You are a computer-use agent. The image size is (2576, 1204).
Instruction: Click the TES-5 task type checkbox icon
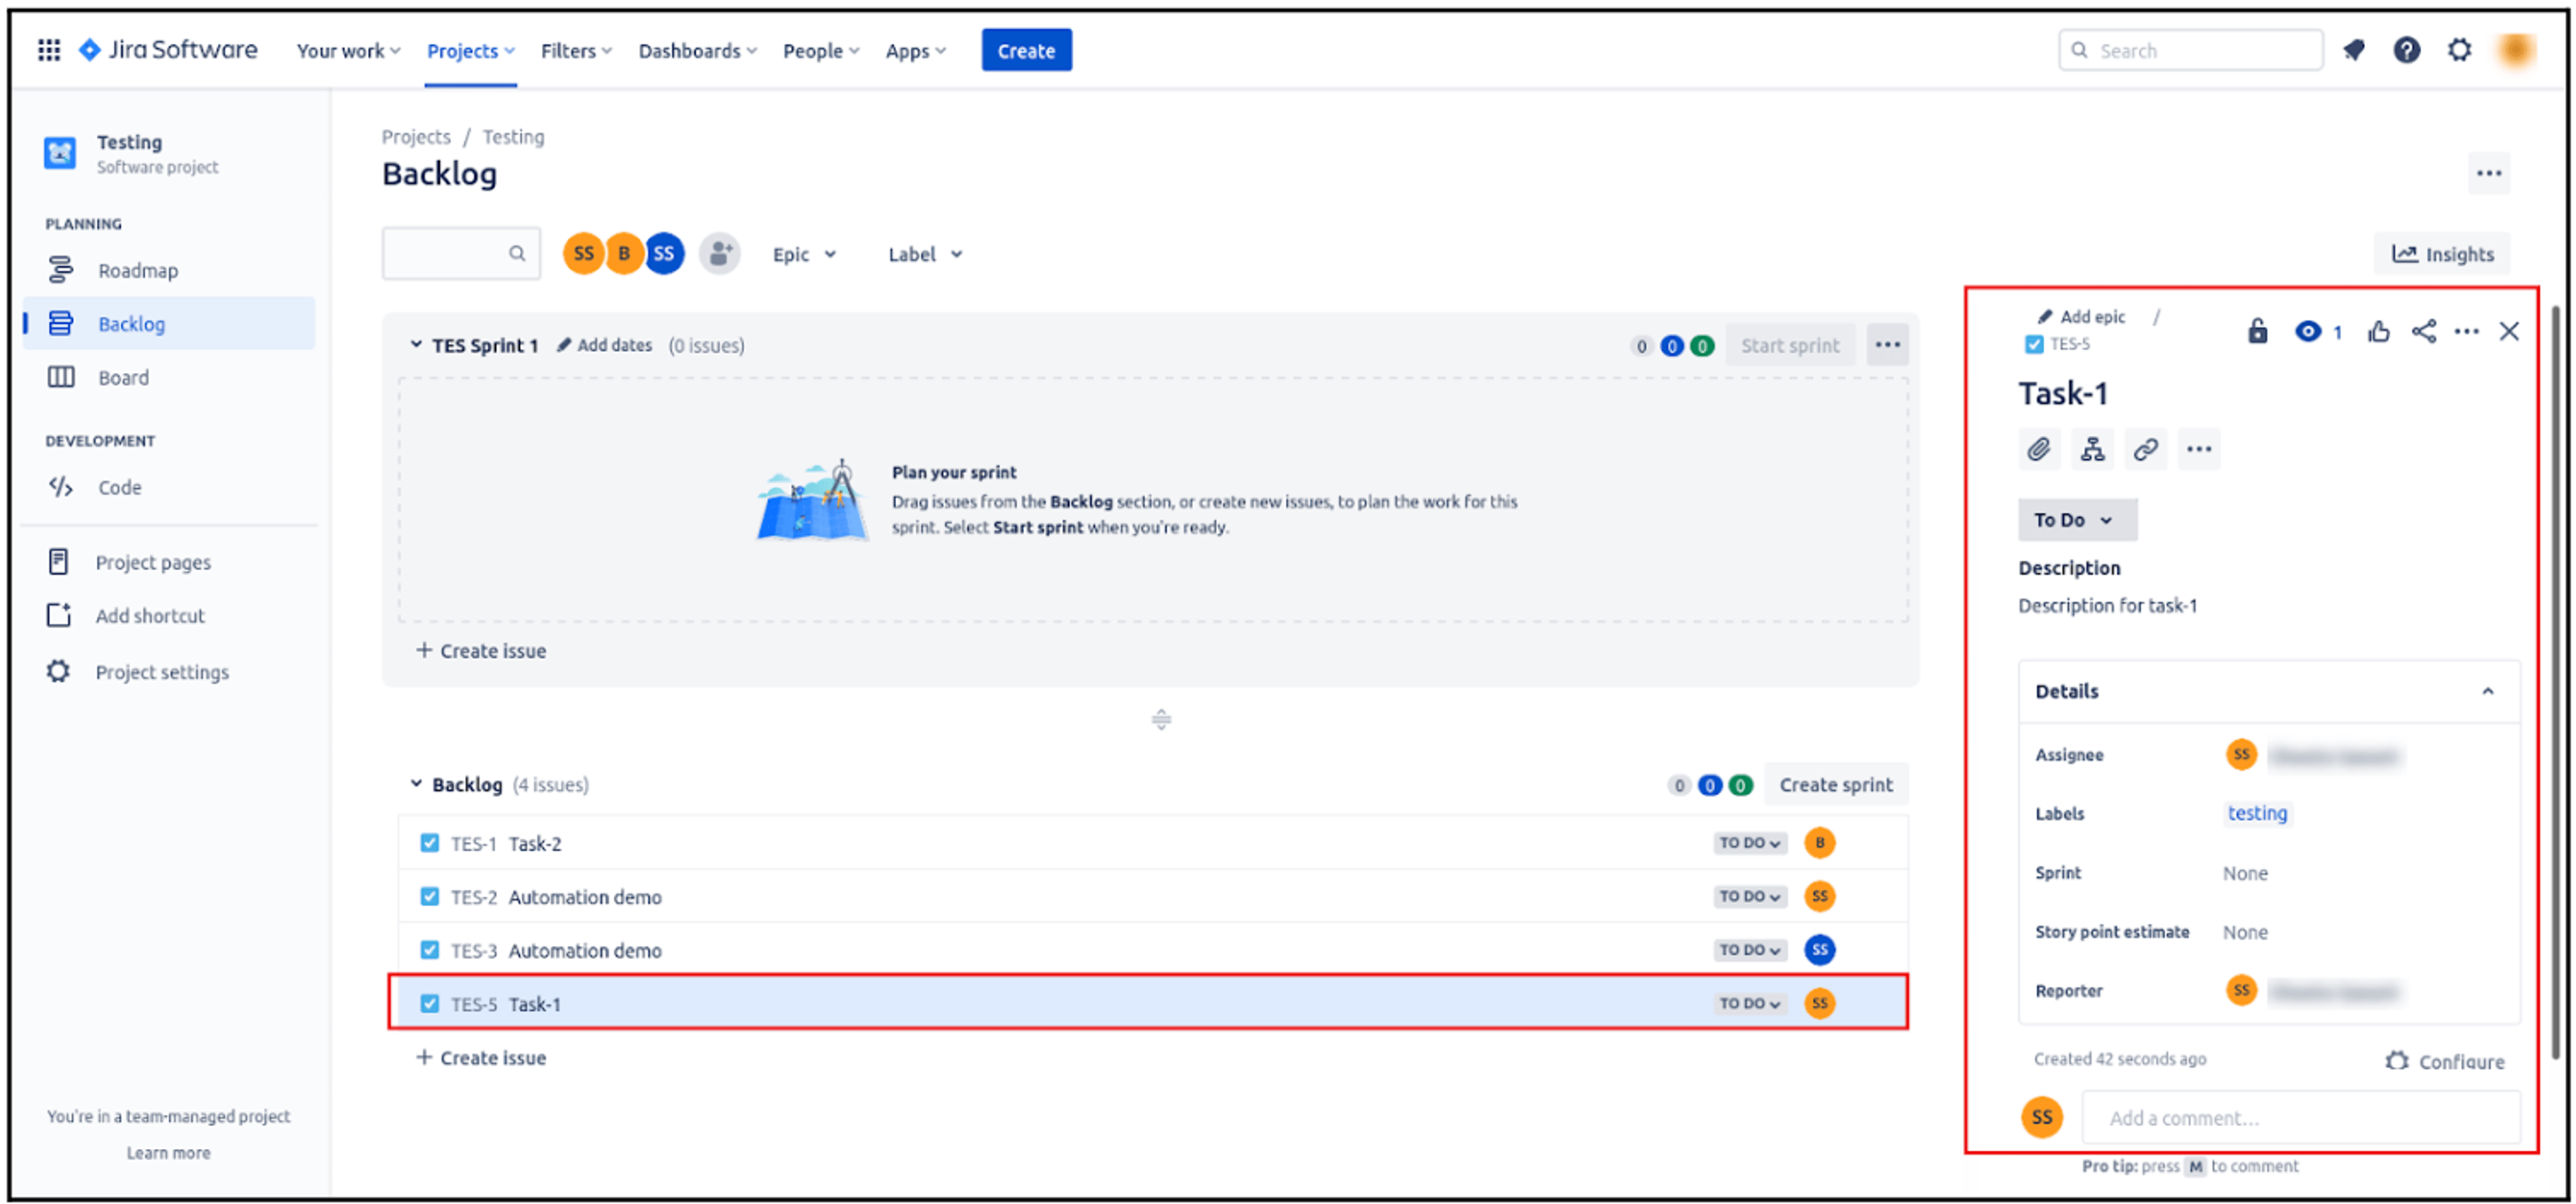point(430,1003)
